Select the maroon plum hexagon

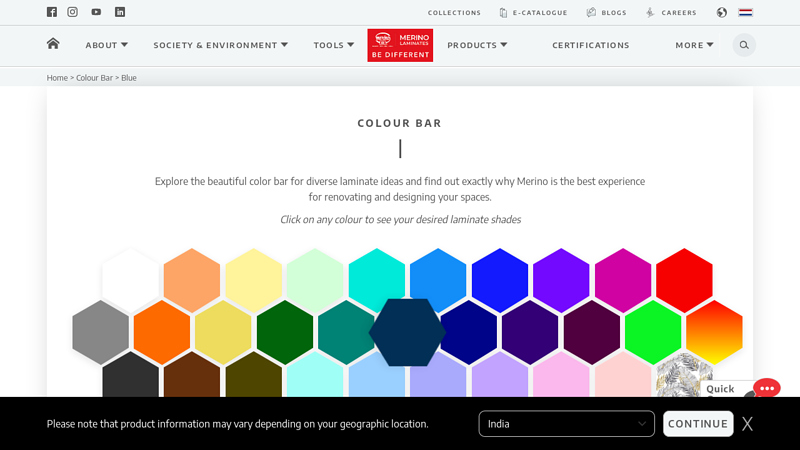click(591, 332)
